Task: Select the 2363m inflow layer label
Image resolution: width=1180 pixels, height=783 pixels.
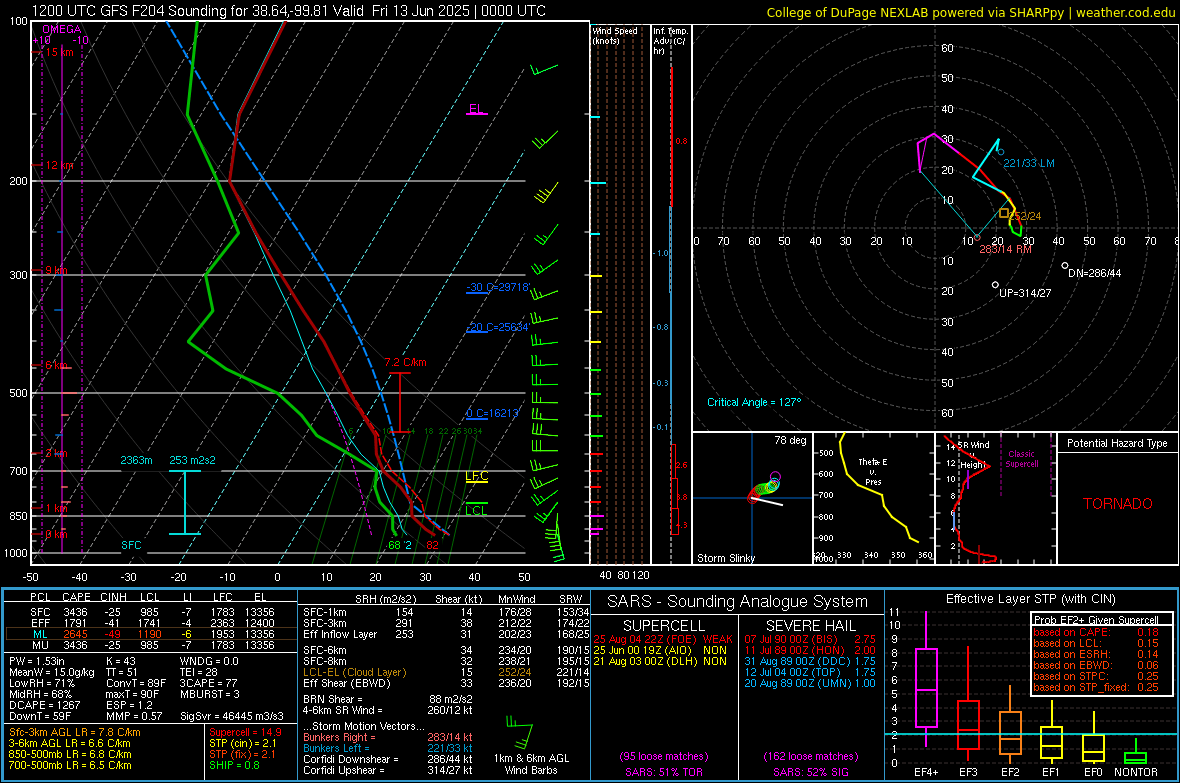Action: 136,460
